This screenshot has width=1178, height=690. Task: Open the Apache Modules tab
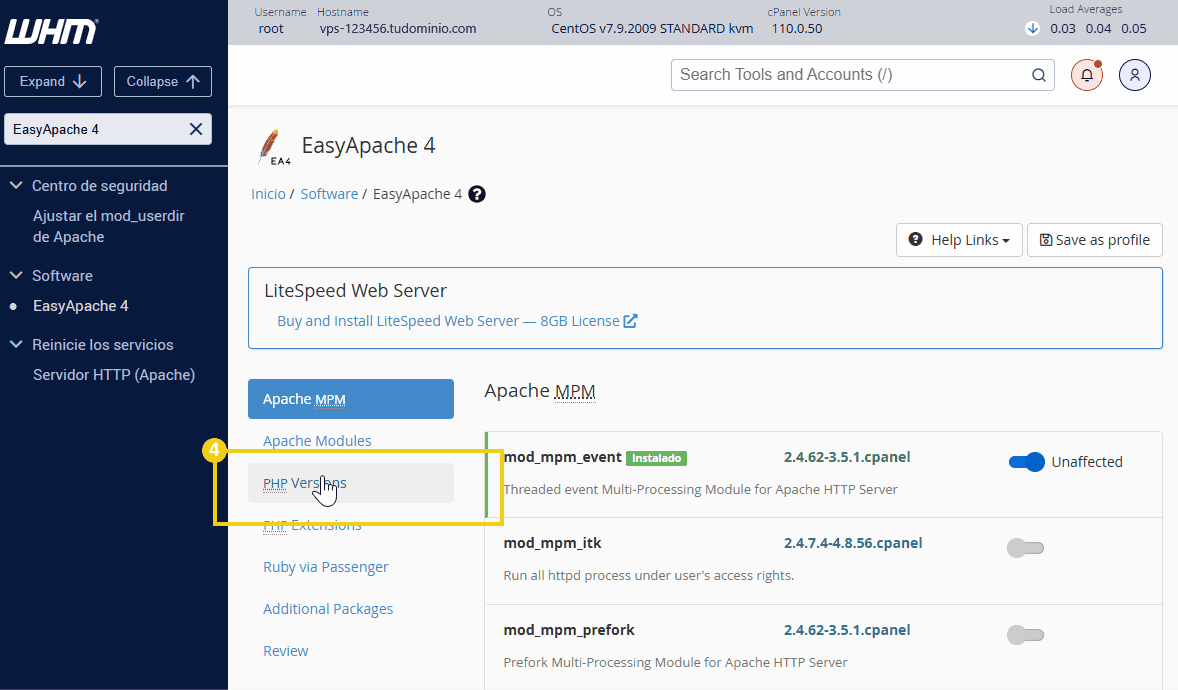(317, 441)
